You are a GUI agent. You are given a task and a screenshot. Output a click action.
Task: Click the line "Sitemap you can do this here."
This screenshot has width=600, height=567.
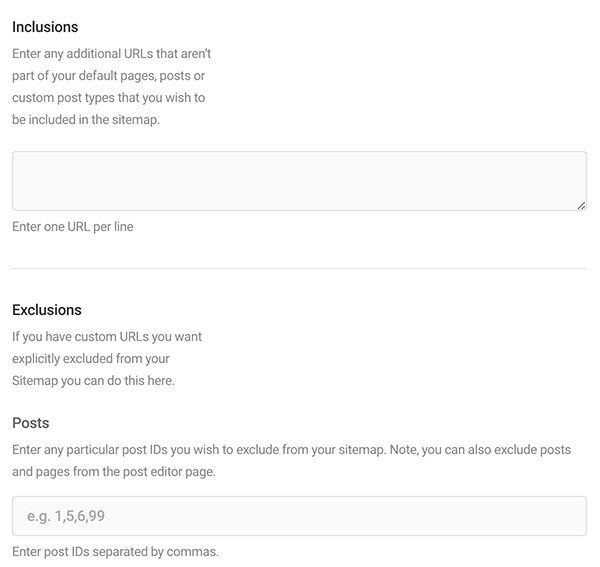(93, 381)
